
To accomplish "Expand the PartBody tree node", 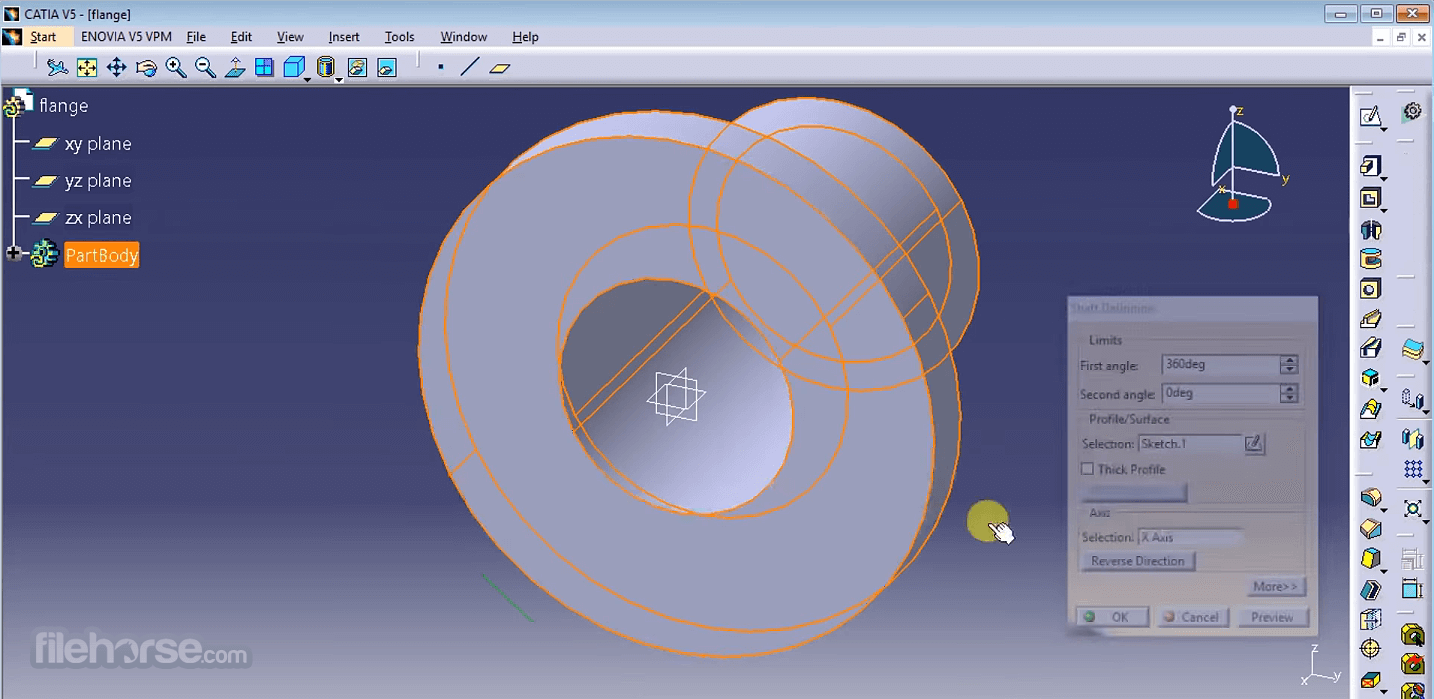I will 13,254.
